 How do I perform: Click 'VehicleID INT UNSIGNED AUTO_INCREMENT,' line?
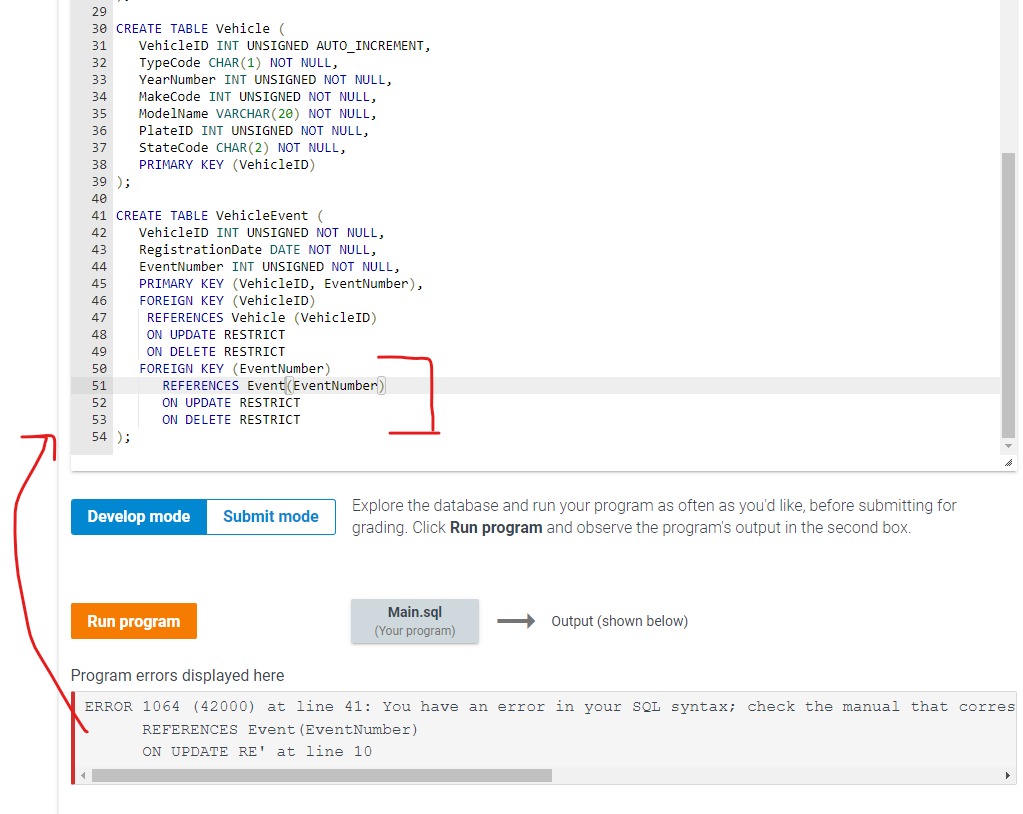pos(284,46)
